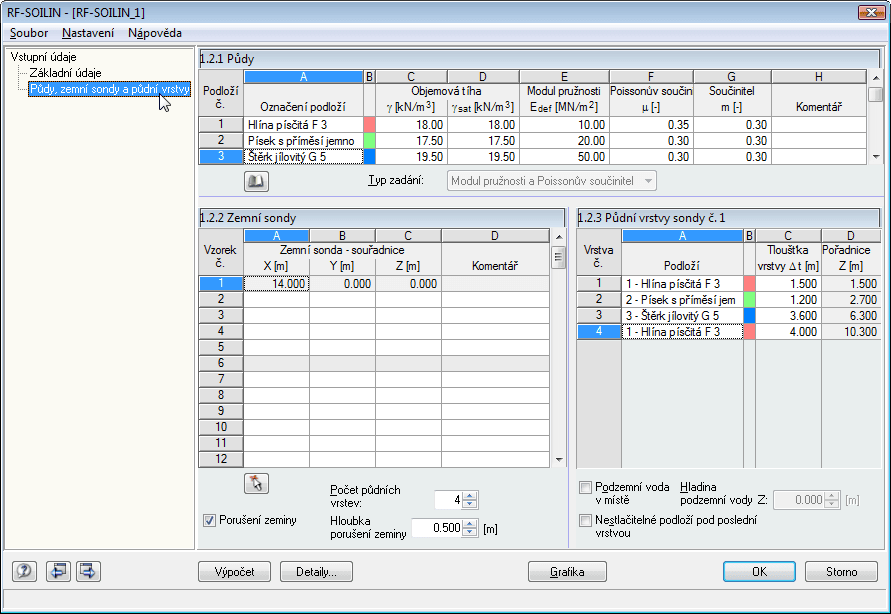Select layer 2 Podloží cell Písek s příměsí

[682, 299]
